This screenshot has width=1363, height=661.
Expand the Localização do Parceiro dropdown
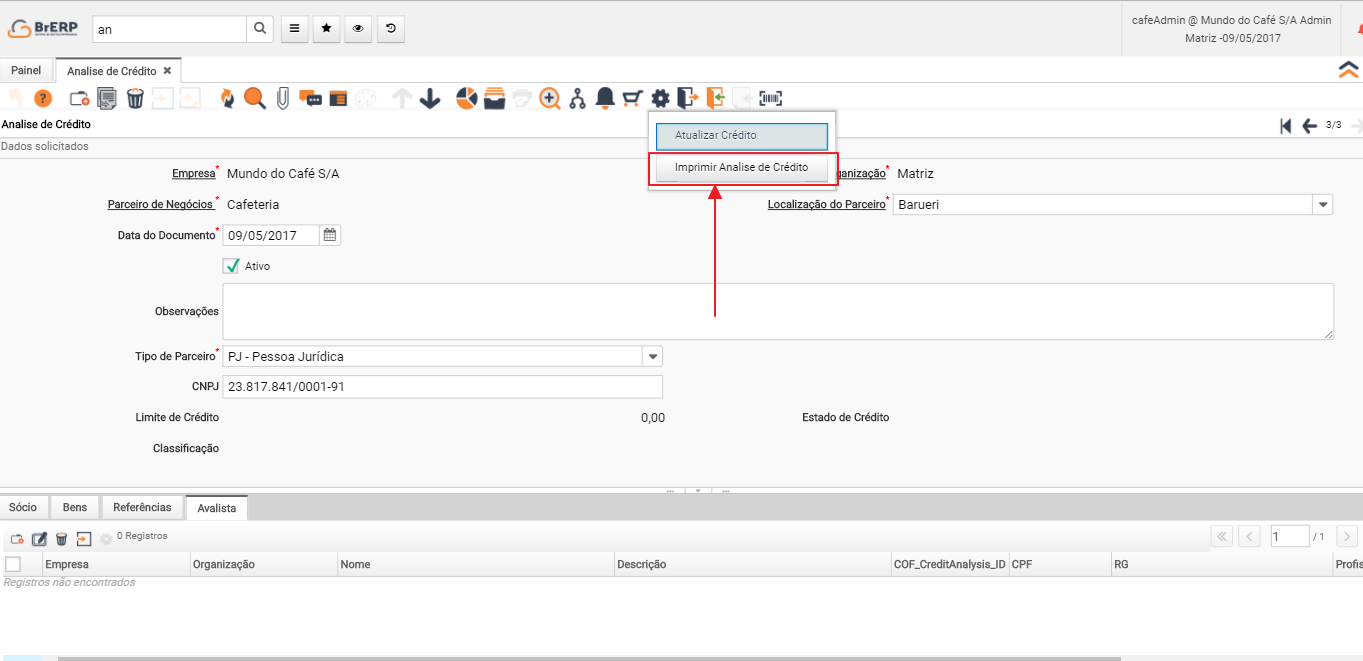coord(1323,205)
